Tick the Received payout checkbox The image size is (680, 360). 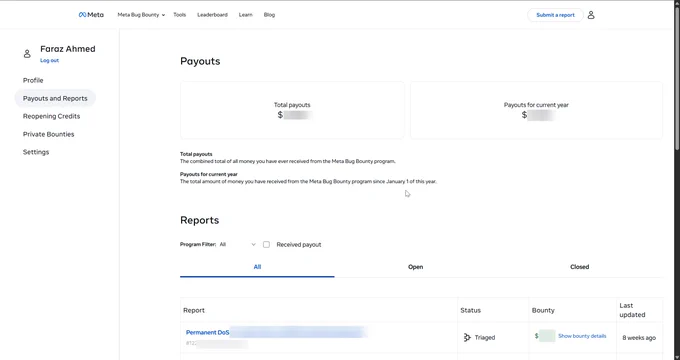[266, 245]
